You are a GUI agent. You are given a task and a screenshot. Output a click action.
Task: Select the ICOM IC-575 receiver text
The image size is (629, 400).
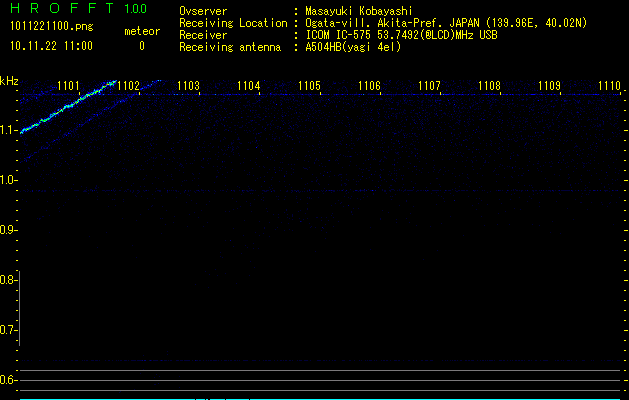tap(401, 35)
